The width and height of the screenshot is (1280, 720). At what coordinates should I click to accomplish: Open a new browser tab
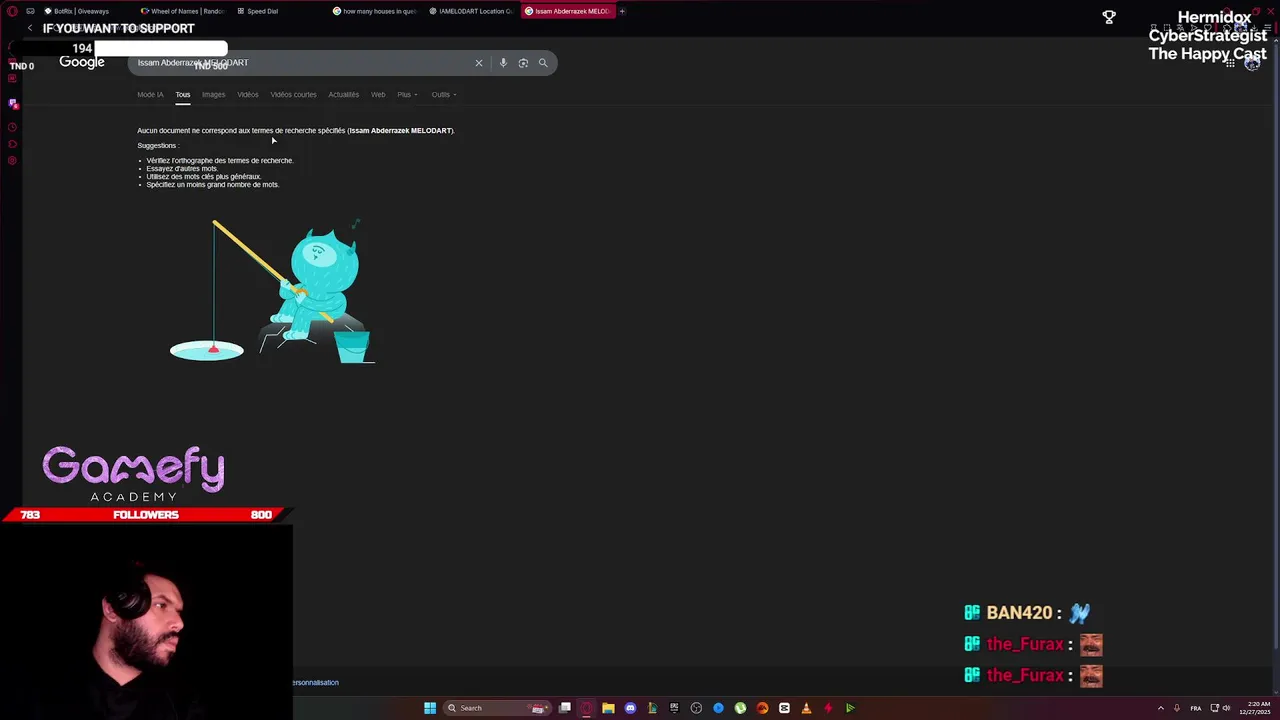[x=622, y=11]
